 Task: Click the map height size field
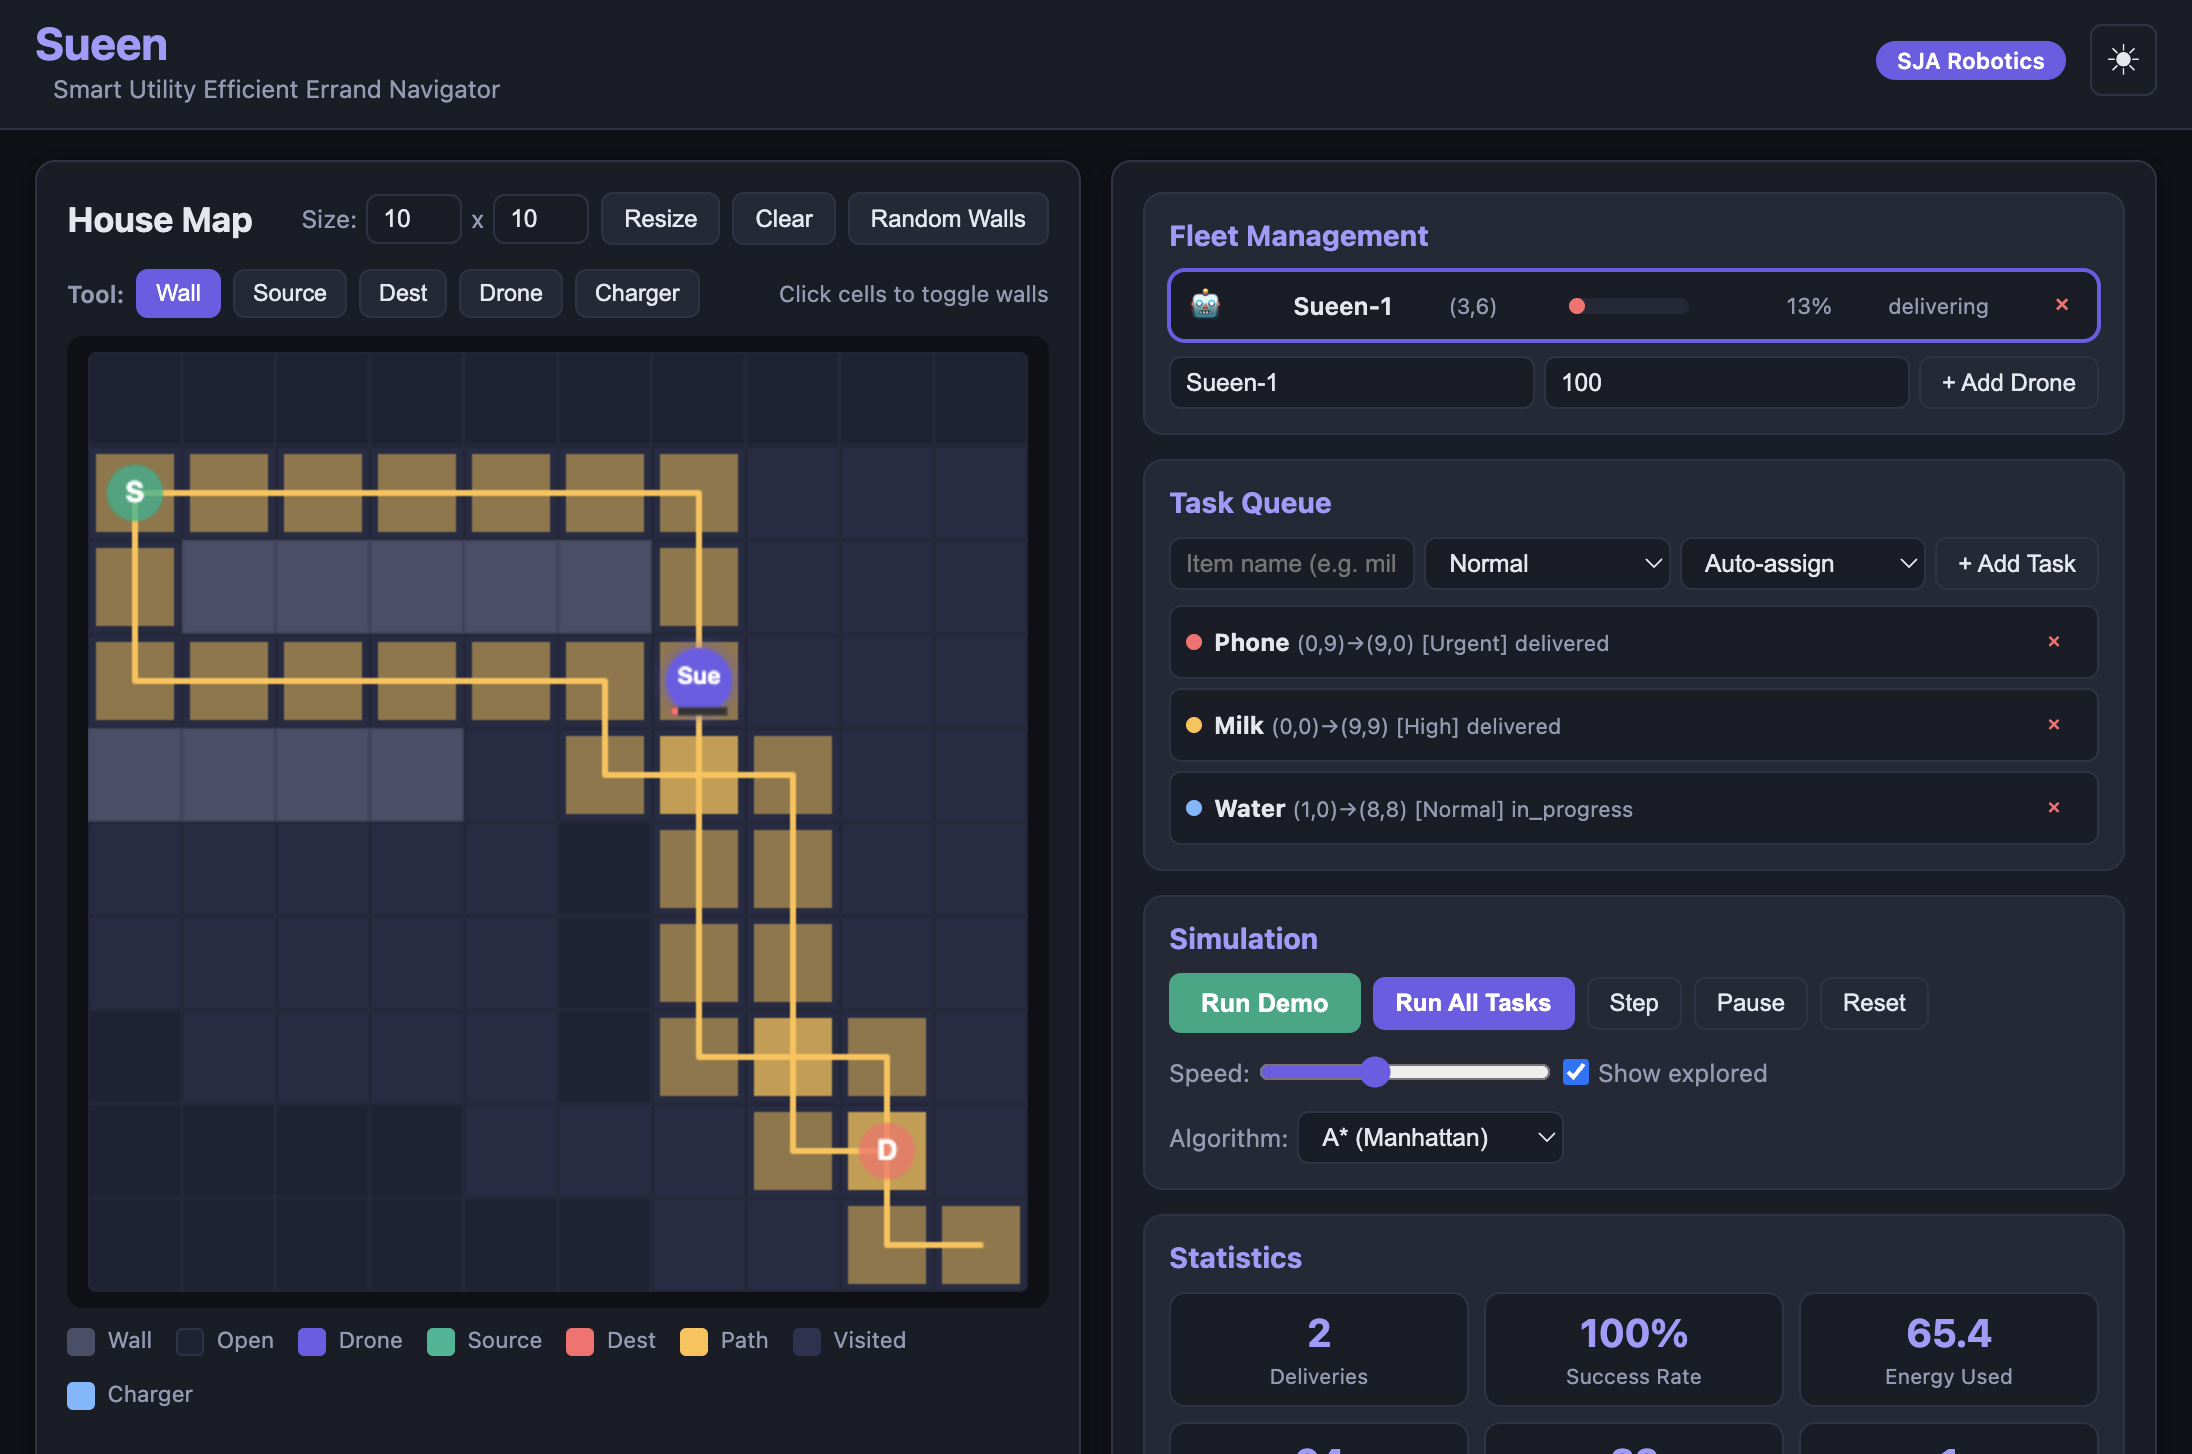[540, 219]
